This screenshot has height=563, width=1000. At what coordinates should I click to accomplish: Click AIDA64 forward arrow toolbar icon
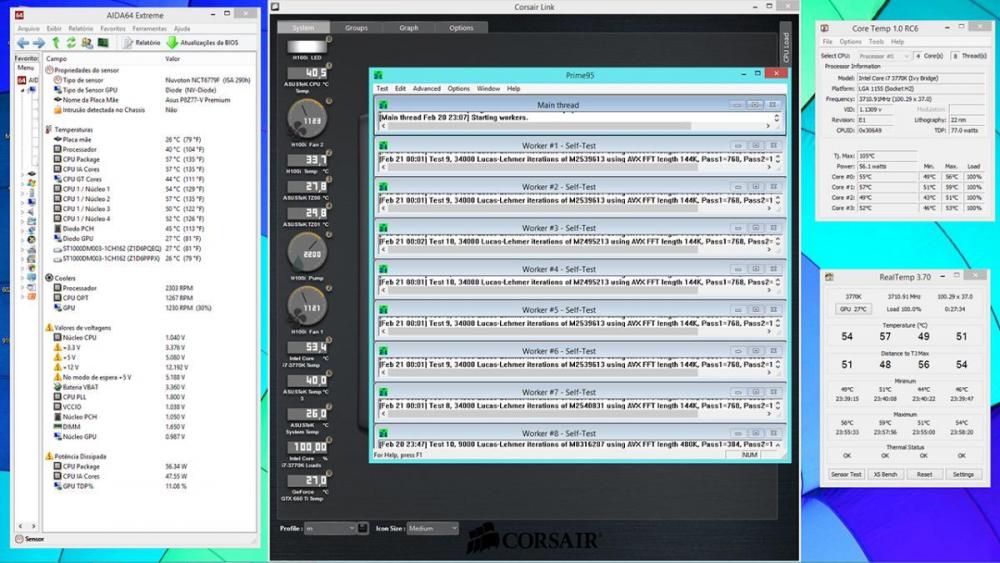point(39,43)
